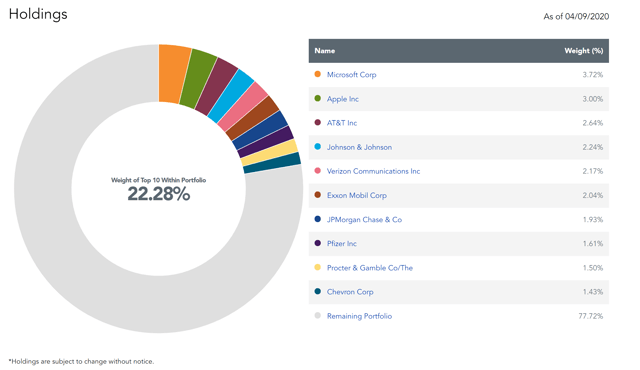Open the Microsoft Corp holding link
This screenshot has width=640, height=370.
[351, 75]
